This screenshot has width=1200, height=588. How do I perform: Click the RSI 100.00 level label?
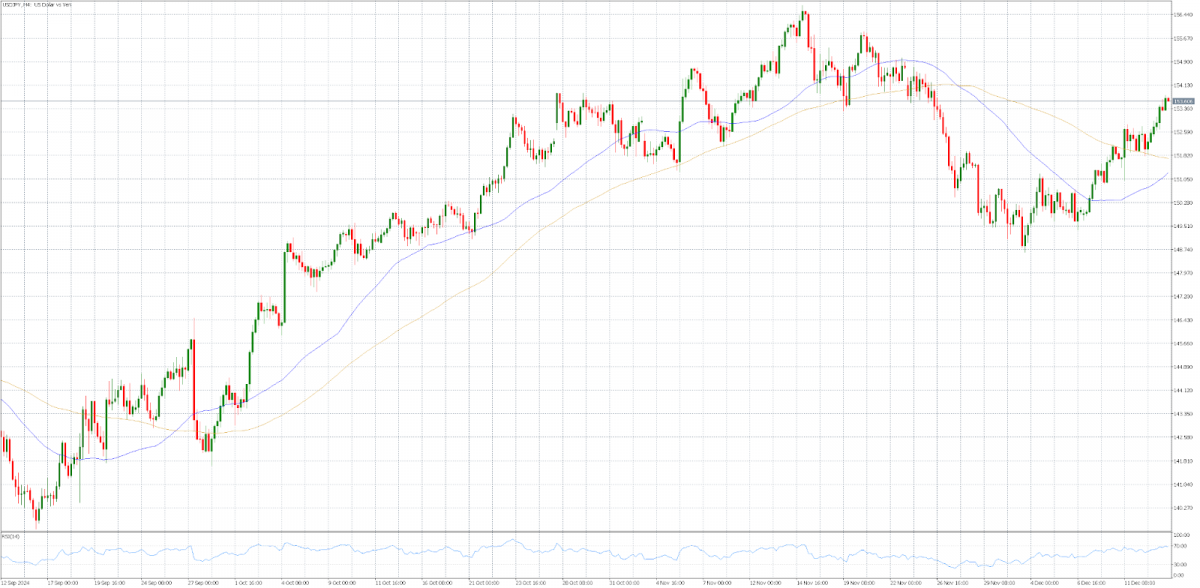coord(1181,536)
